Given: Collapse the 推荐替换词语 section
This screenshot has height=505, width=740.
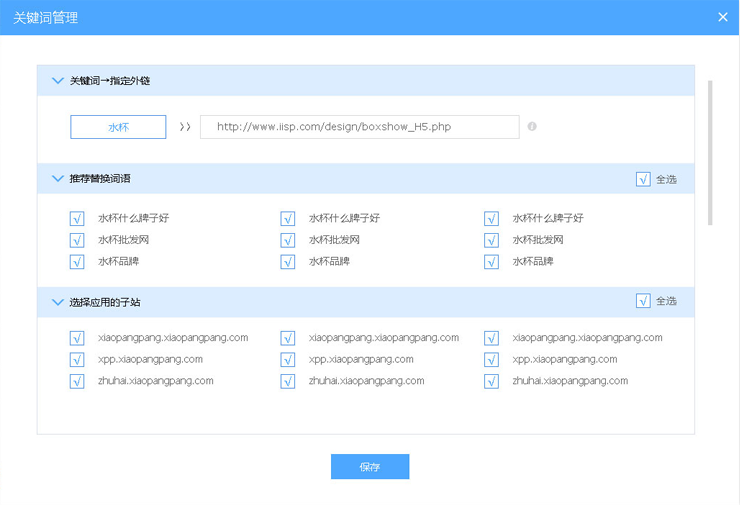Looking at the screenshot, I should (x=57, y=179).
